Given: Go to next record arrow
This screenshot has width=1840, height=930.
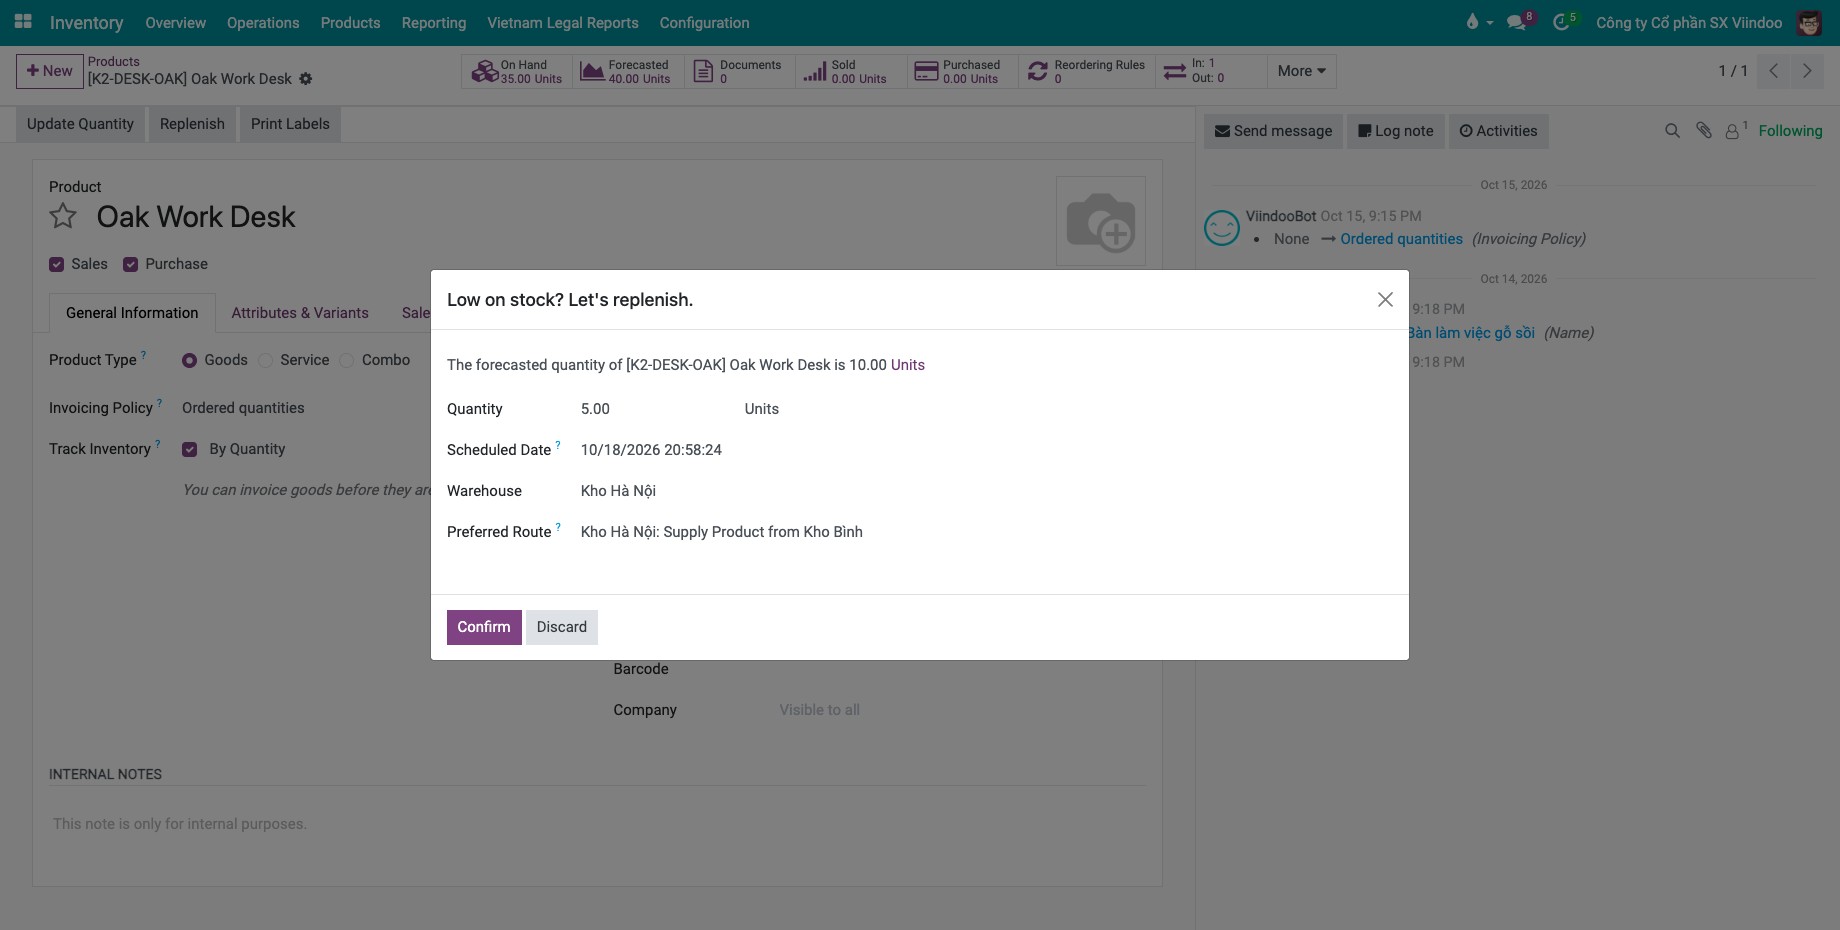Looking at the screenshot, I should (x=1807, y=71).
